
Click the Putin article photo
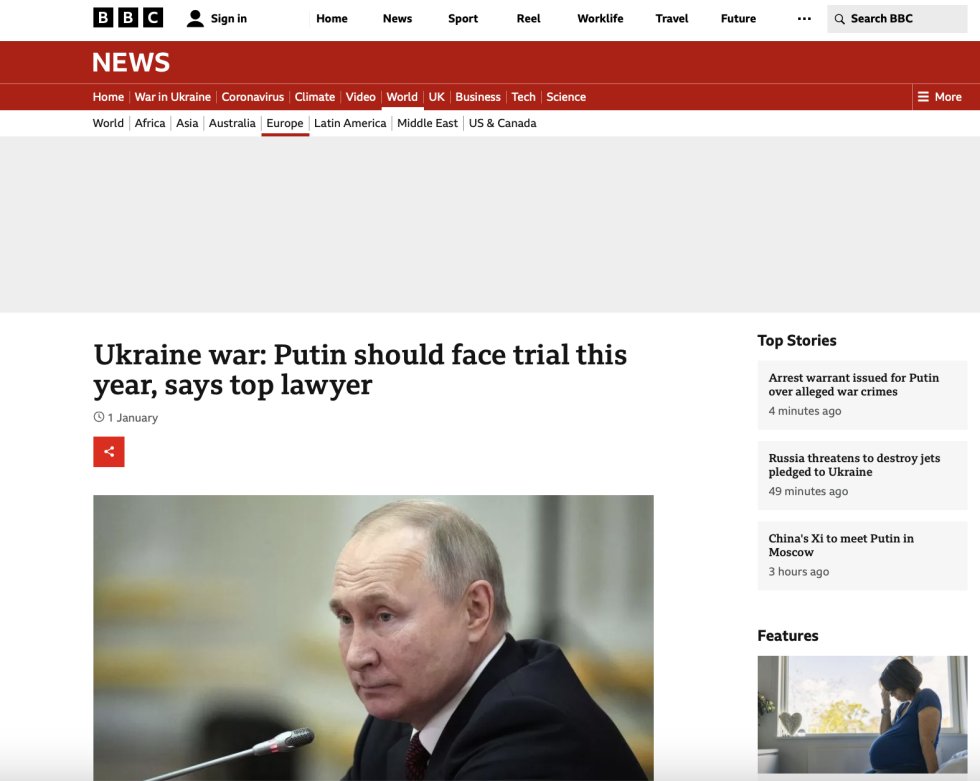pos(373,638)
